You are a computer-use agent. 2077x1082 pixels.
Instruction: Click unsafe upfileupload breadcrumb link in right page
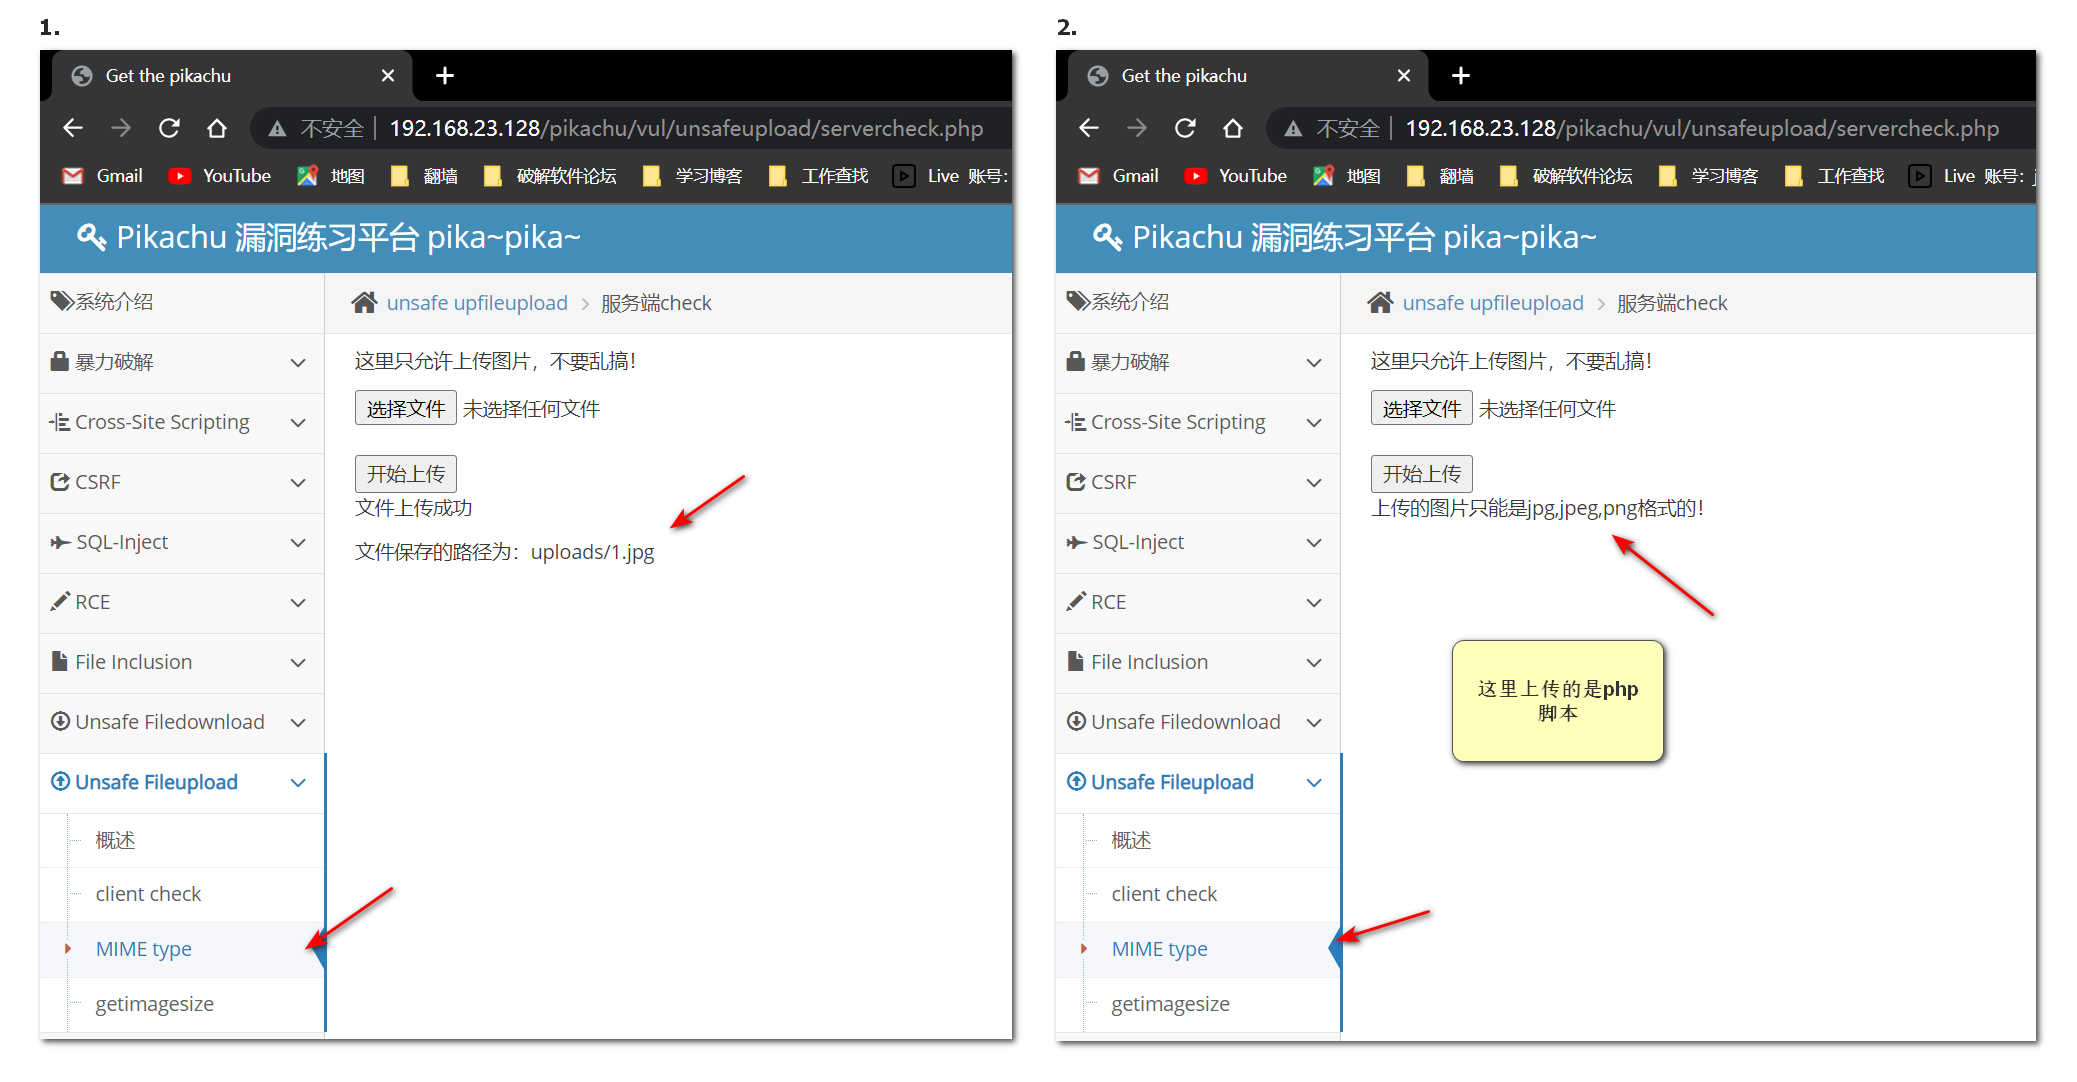(x=1493, y=303)
